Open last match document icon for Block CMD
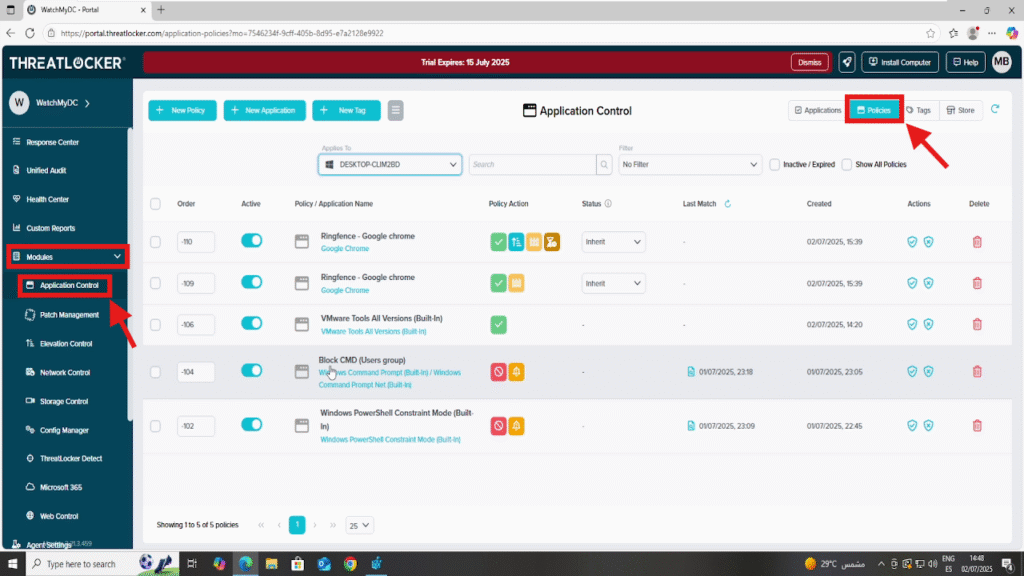Screen dimensions: 1024x576 click(691, 372)
